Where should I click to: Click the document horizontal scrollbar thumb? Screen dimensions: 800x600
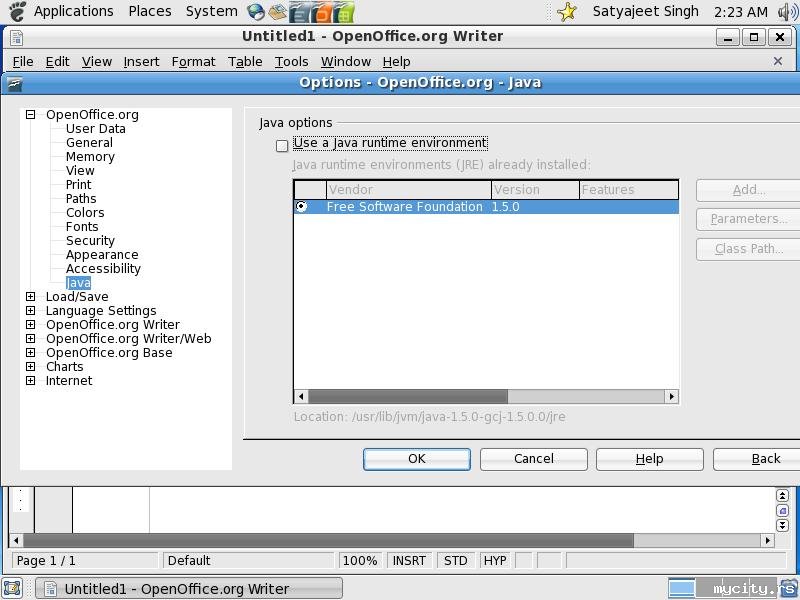(x=329, y=540)
